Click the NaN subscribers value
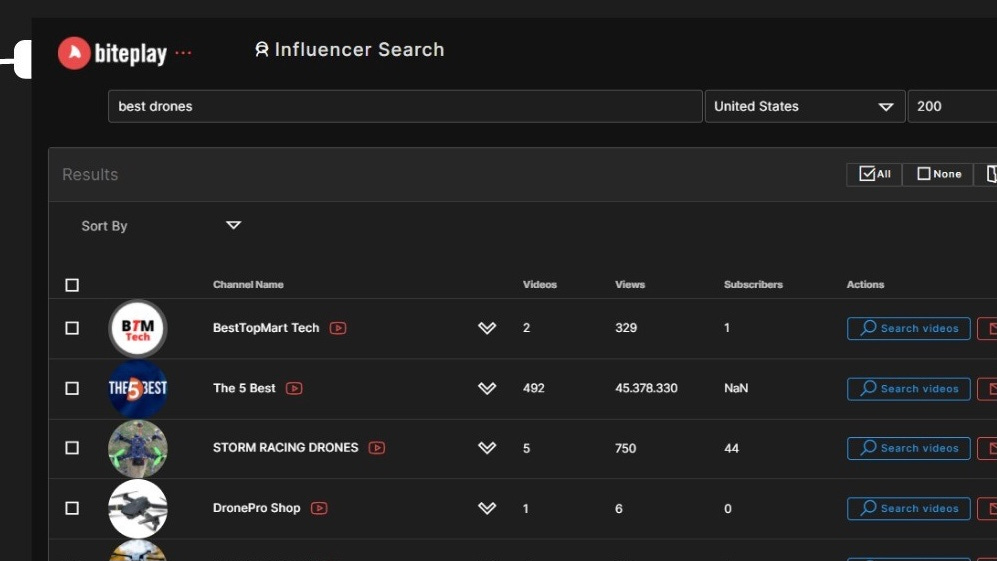 [x=736, y=388]
